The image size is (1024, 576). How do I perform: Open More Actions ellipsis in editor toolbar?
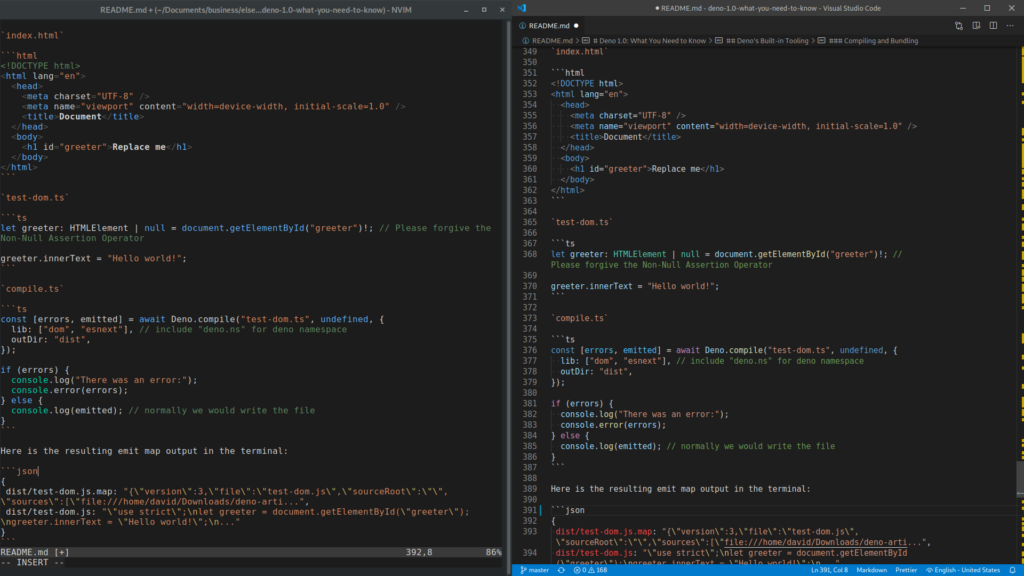pos(1010,26)
